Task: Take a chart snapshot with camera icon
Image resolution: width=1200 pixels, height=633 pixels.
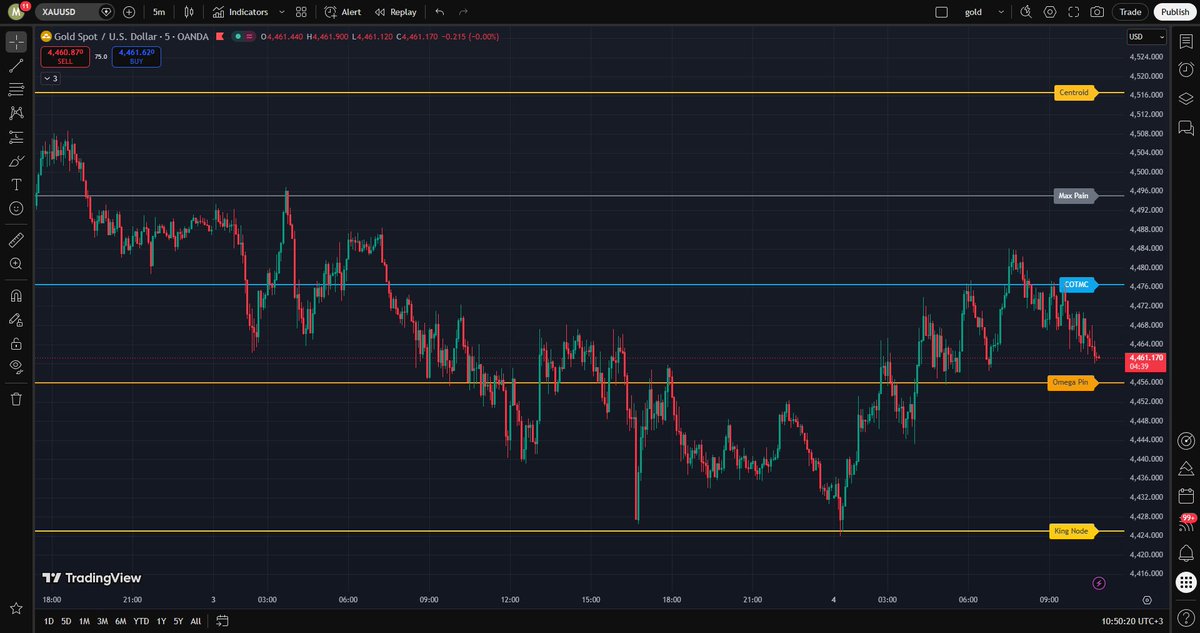Action: tap(1098, 12)
